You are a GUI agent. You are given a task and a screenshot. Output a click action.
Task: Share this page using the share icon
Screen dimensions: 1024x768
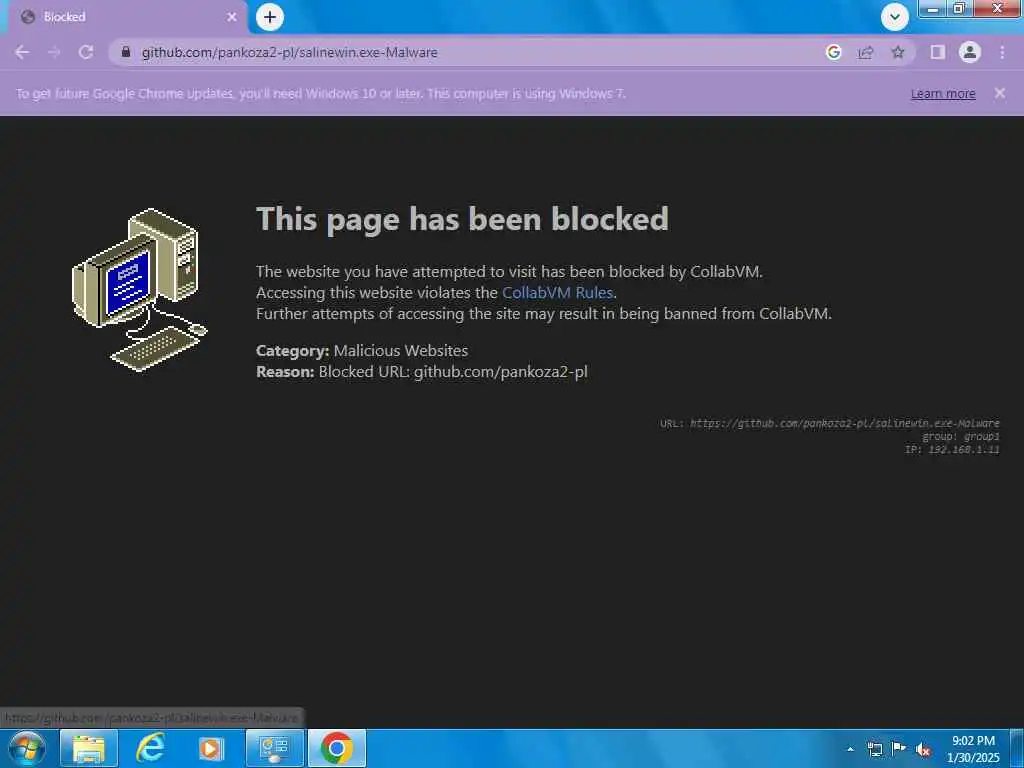(866, 52)
